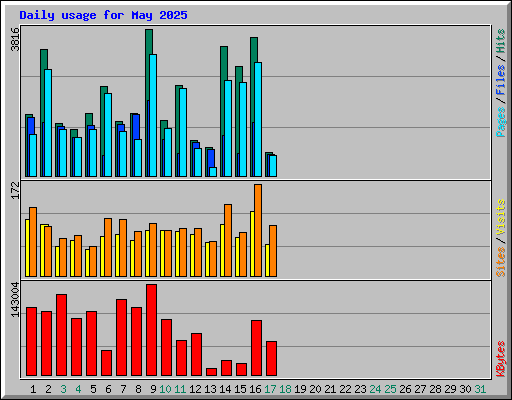
Task: Click the 172 y-axis value
Action: pos(15,190)
